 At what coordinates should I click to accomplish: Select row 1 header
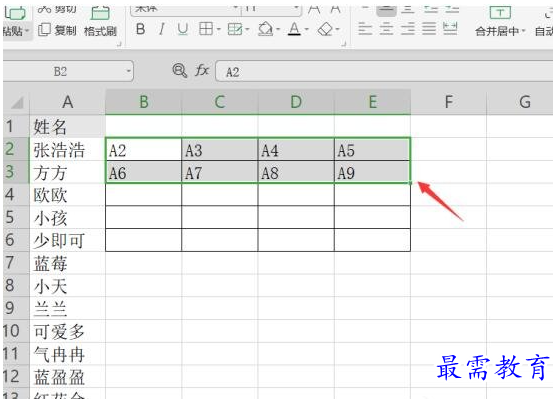coord(16,126)
